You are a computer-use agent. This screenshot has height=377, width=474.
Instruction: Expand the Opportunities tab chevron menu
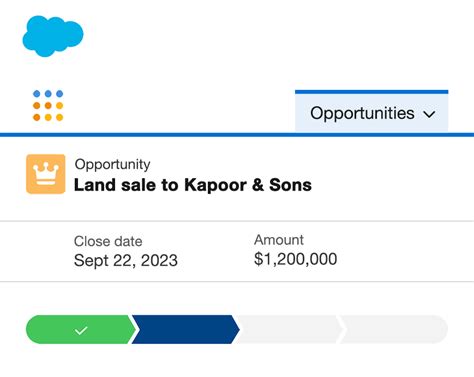point(429,114)
